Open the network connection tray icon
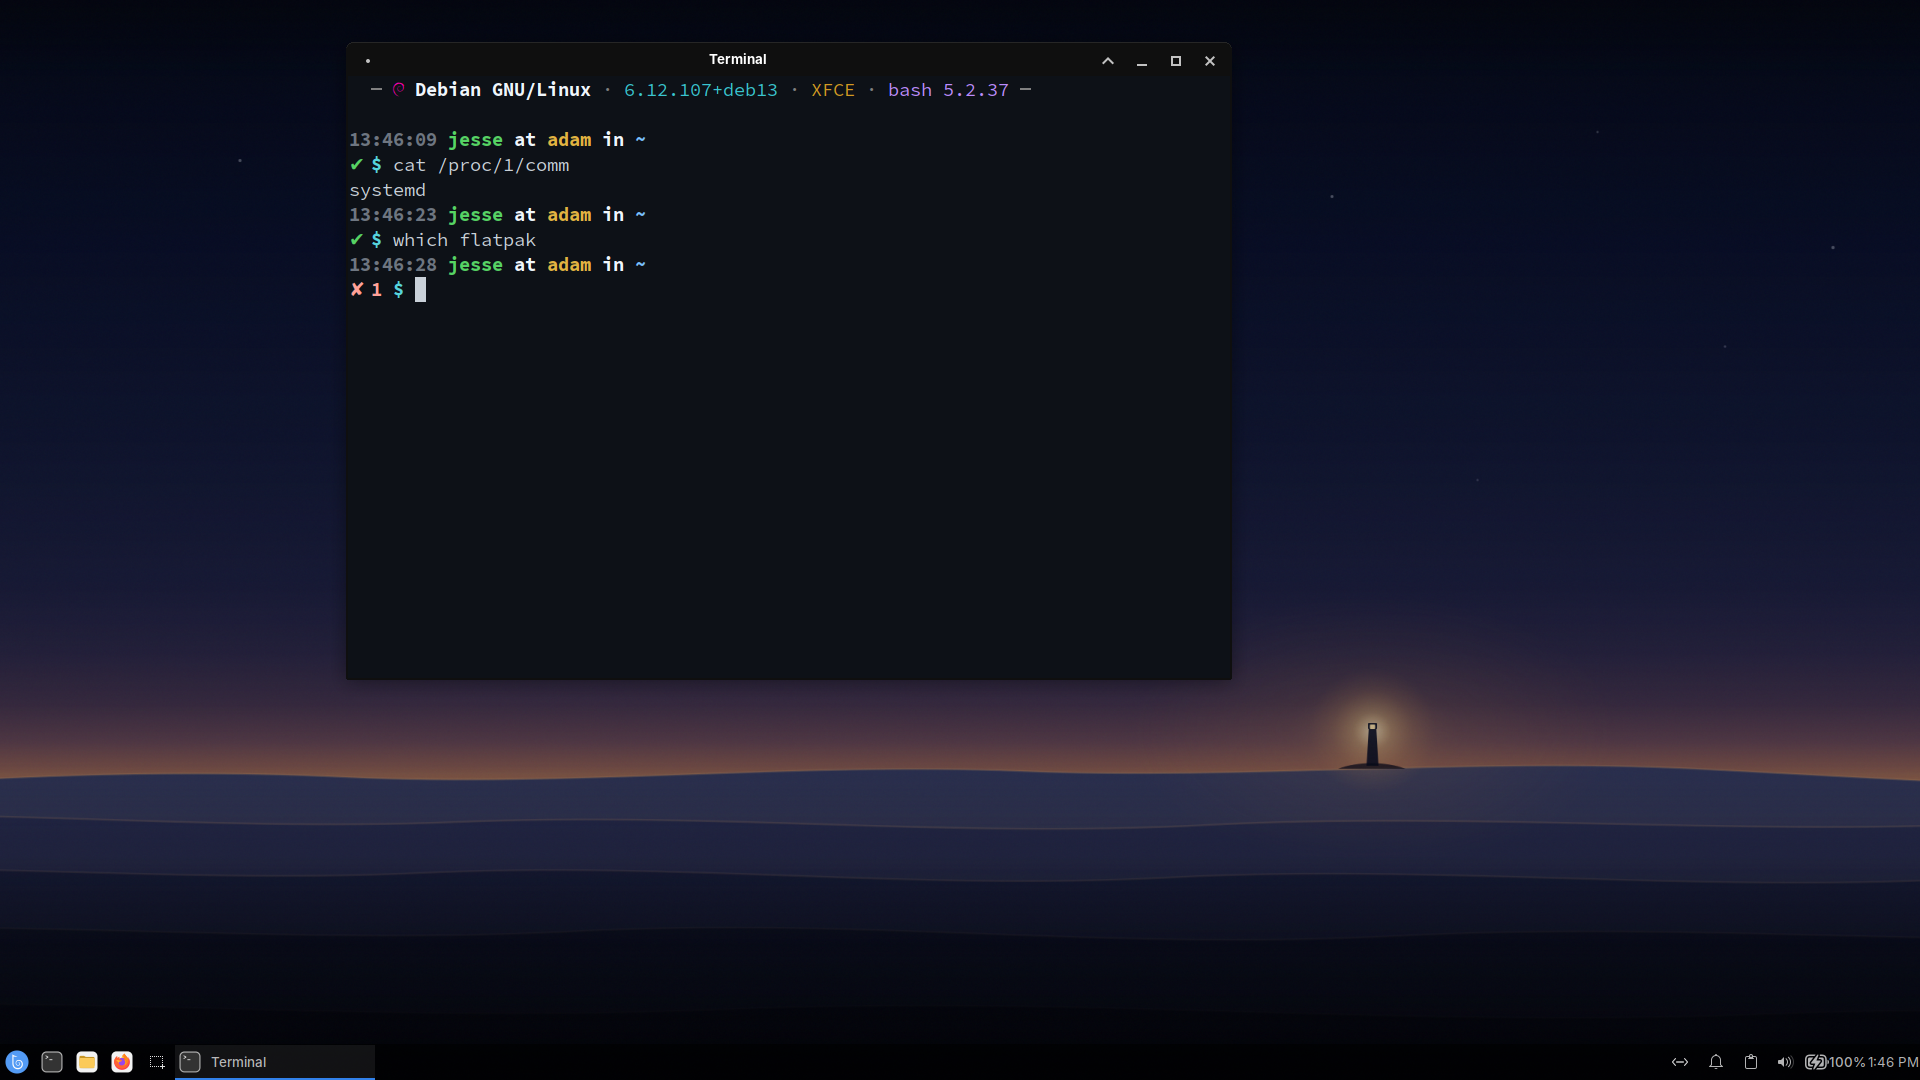Image resolution: width=1920 pixels, height=1080 pixels. 1680,1062
